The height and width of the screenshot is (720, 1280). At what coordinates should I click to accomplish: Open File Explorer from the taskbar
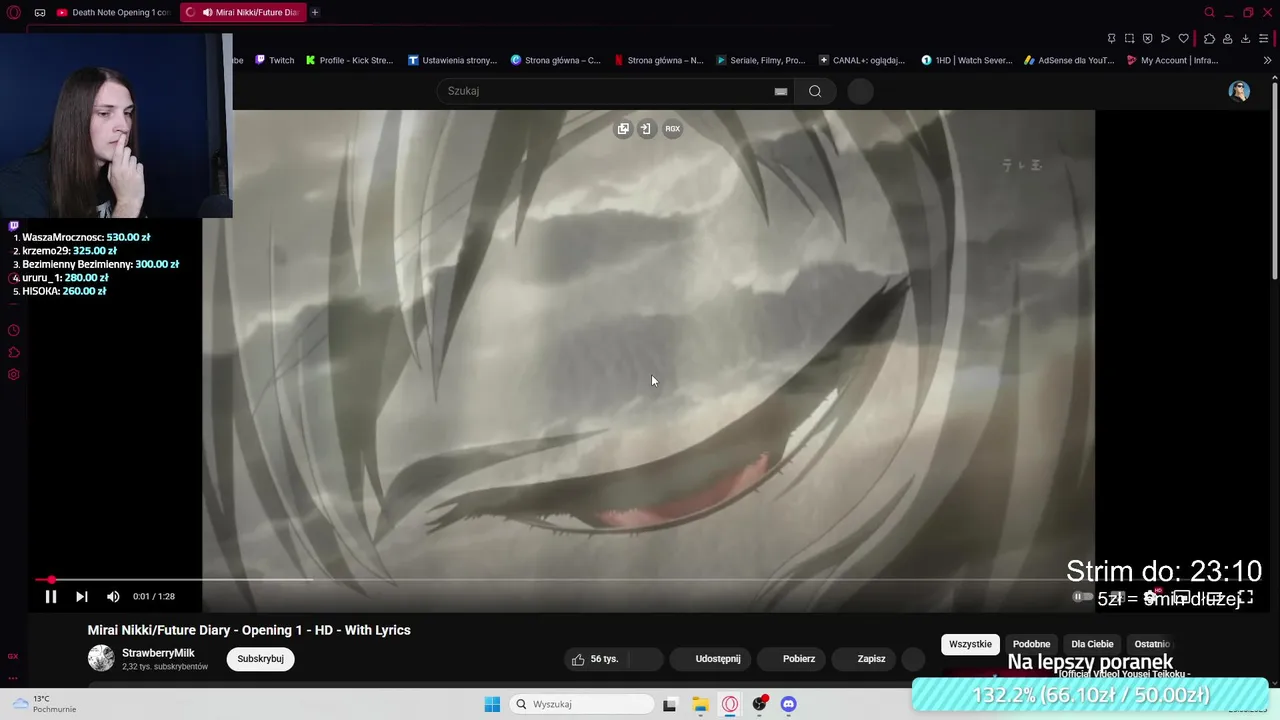(700, 704)
